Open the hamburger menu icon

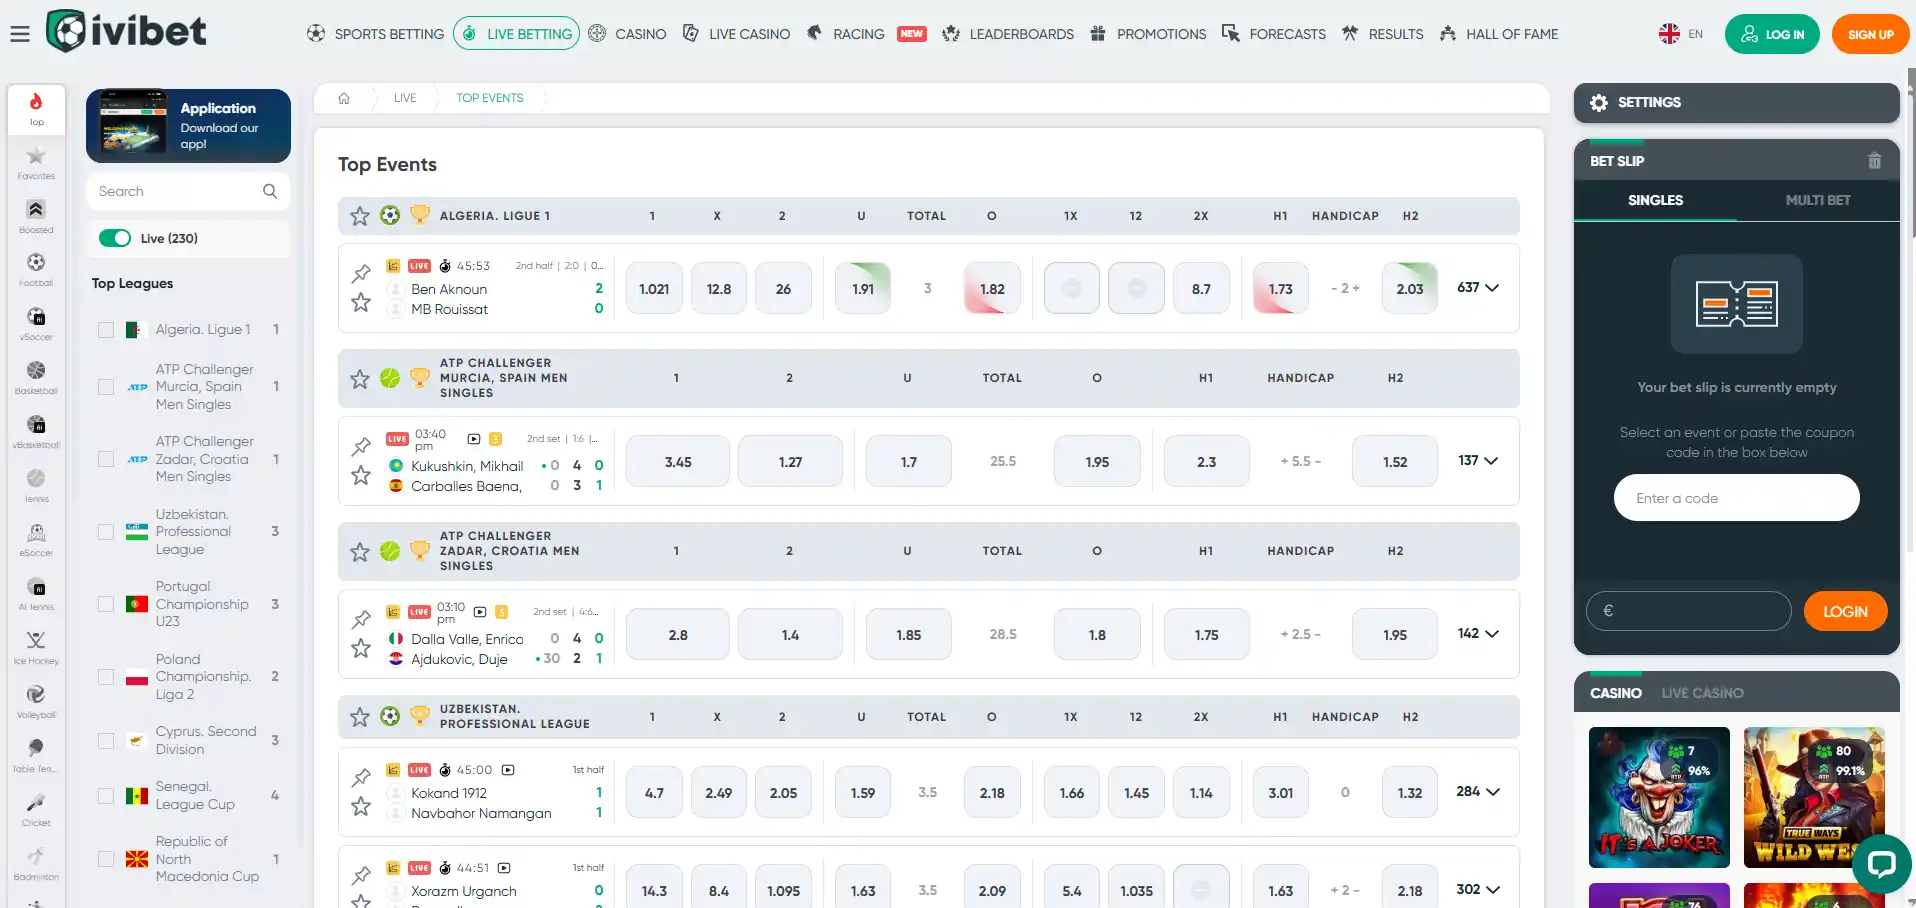[20, 34]
